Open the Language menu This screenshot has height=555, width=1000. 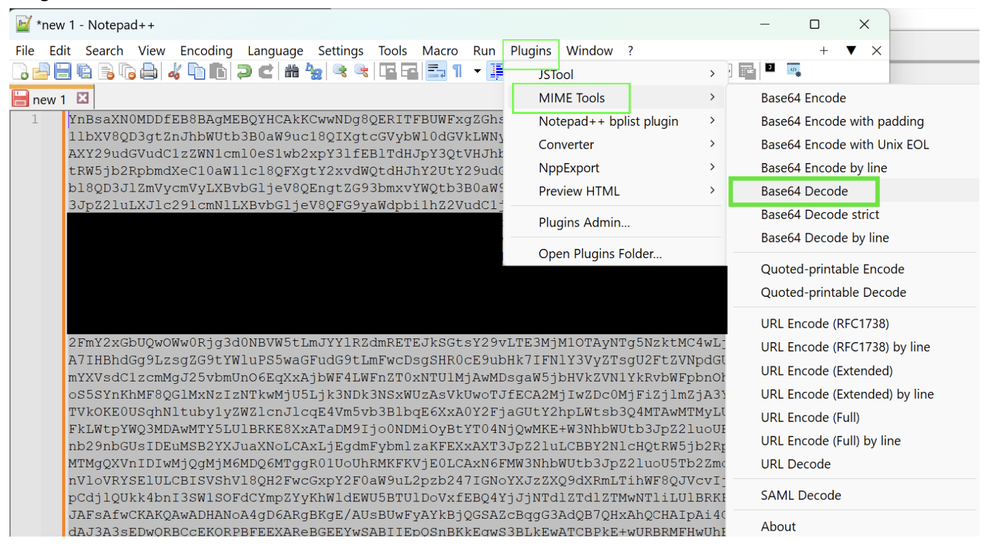(275, 50)
